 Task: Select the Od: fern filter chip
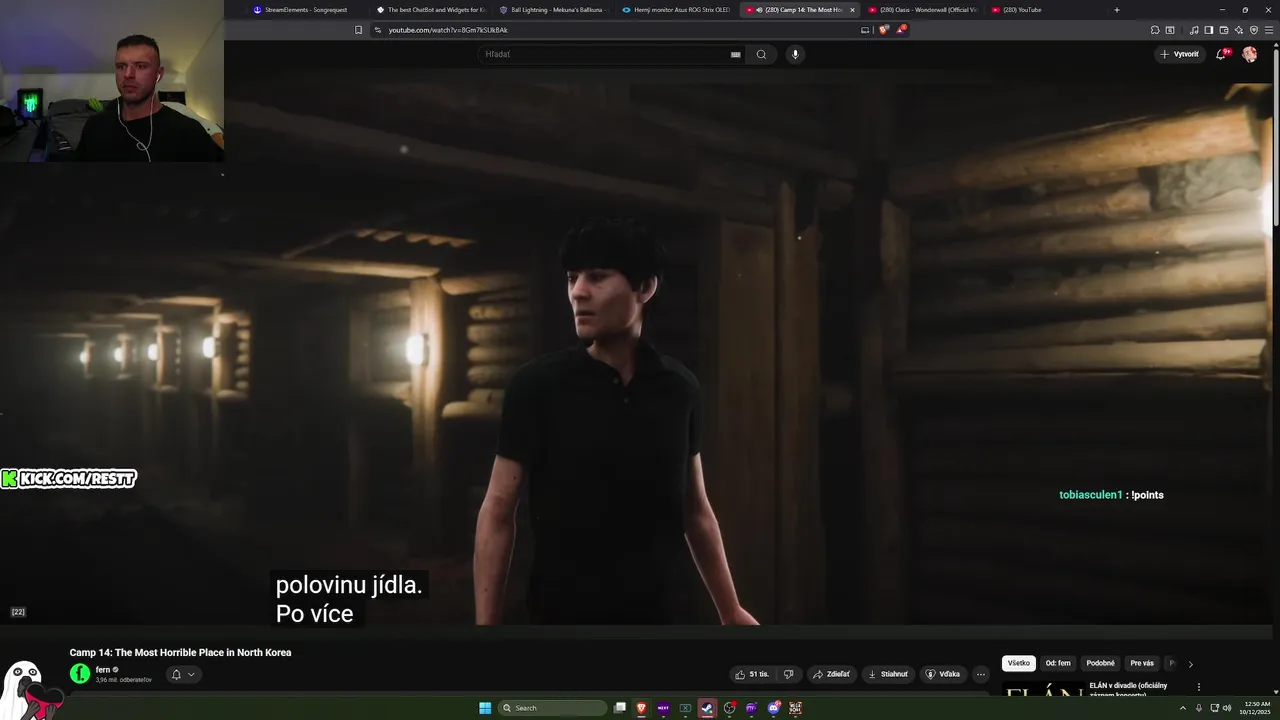pos(1058,663)
